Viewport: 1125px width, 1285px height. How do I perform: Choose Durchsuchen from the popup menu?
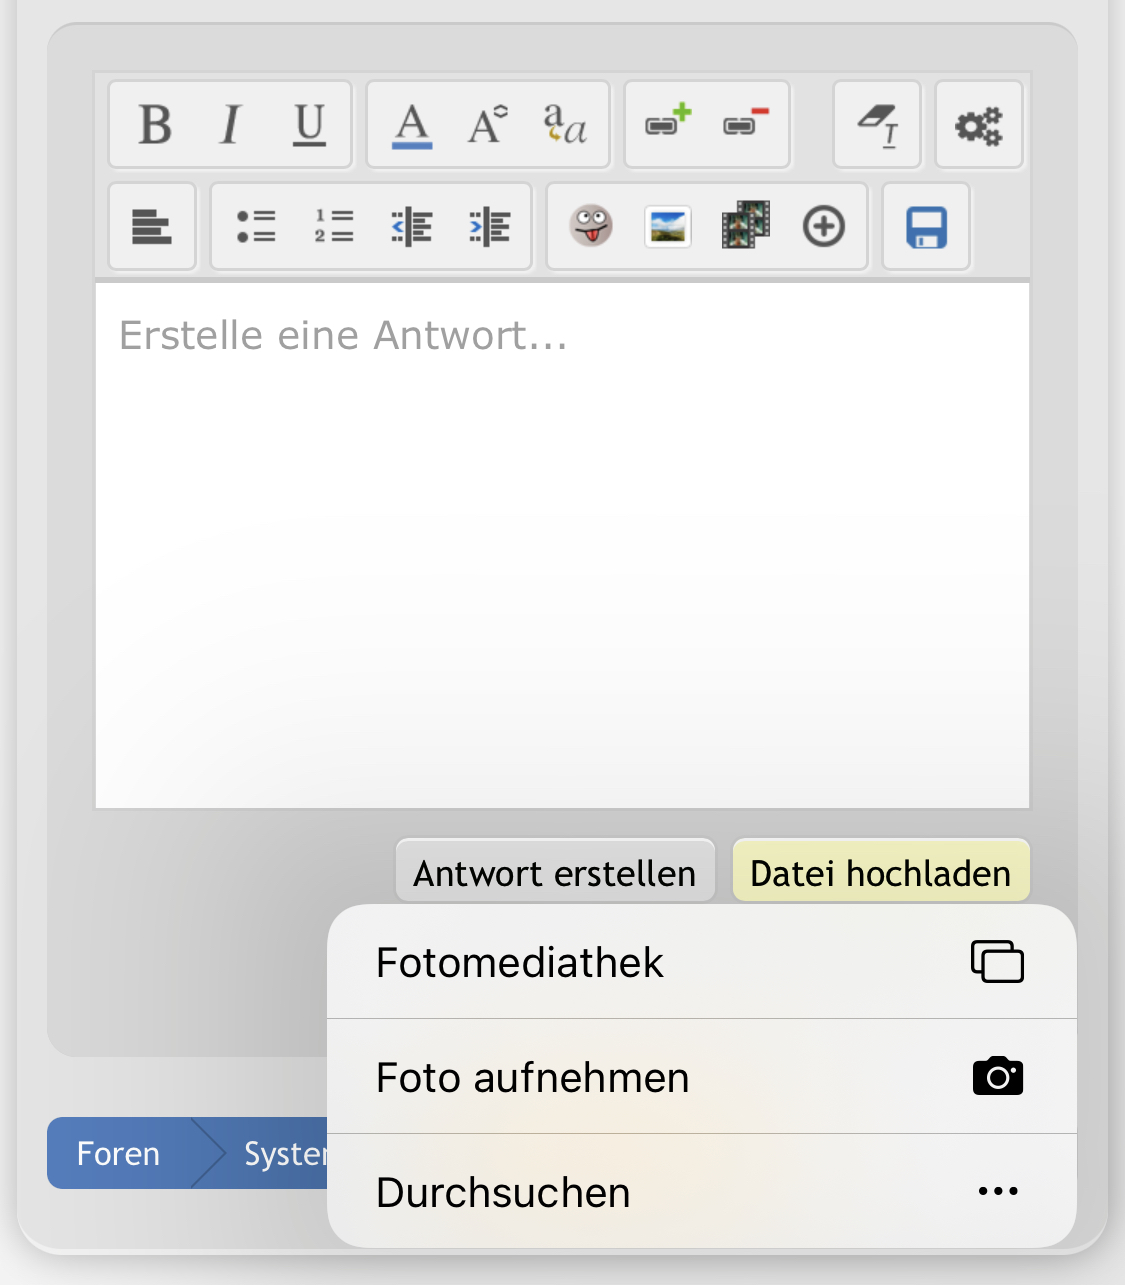pos(702,1192)
